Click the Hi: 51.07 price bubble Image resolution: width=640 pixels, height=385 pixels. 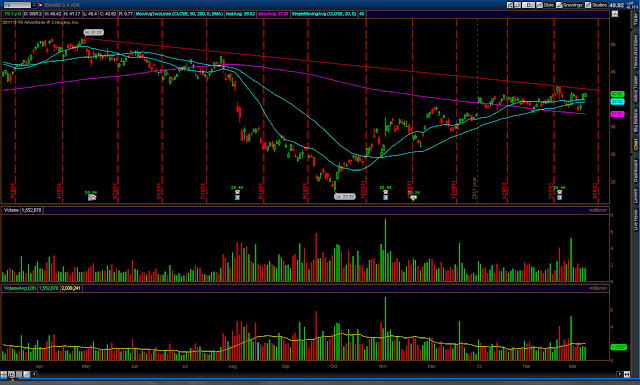(93, 32)
